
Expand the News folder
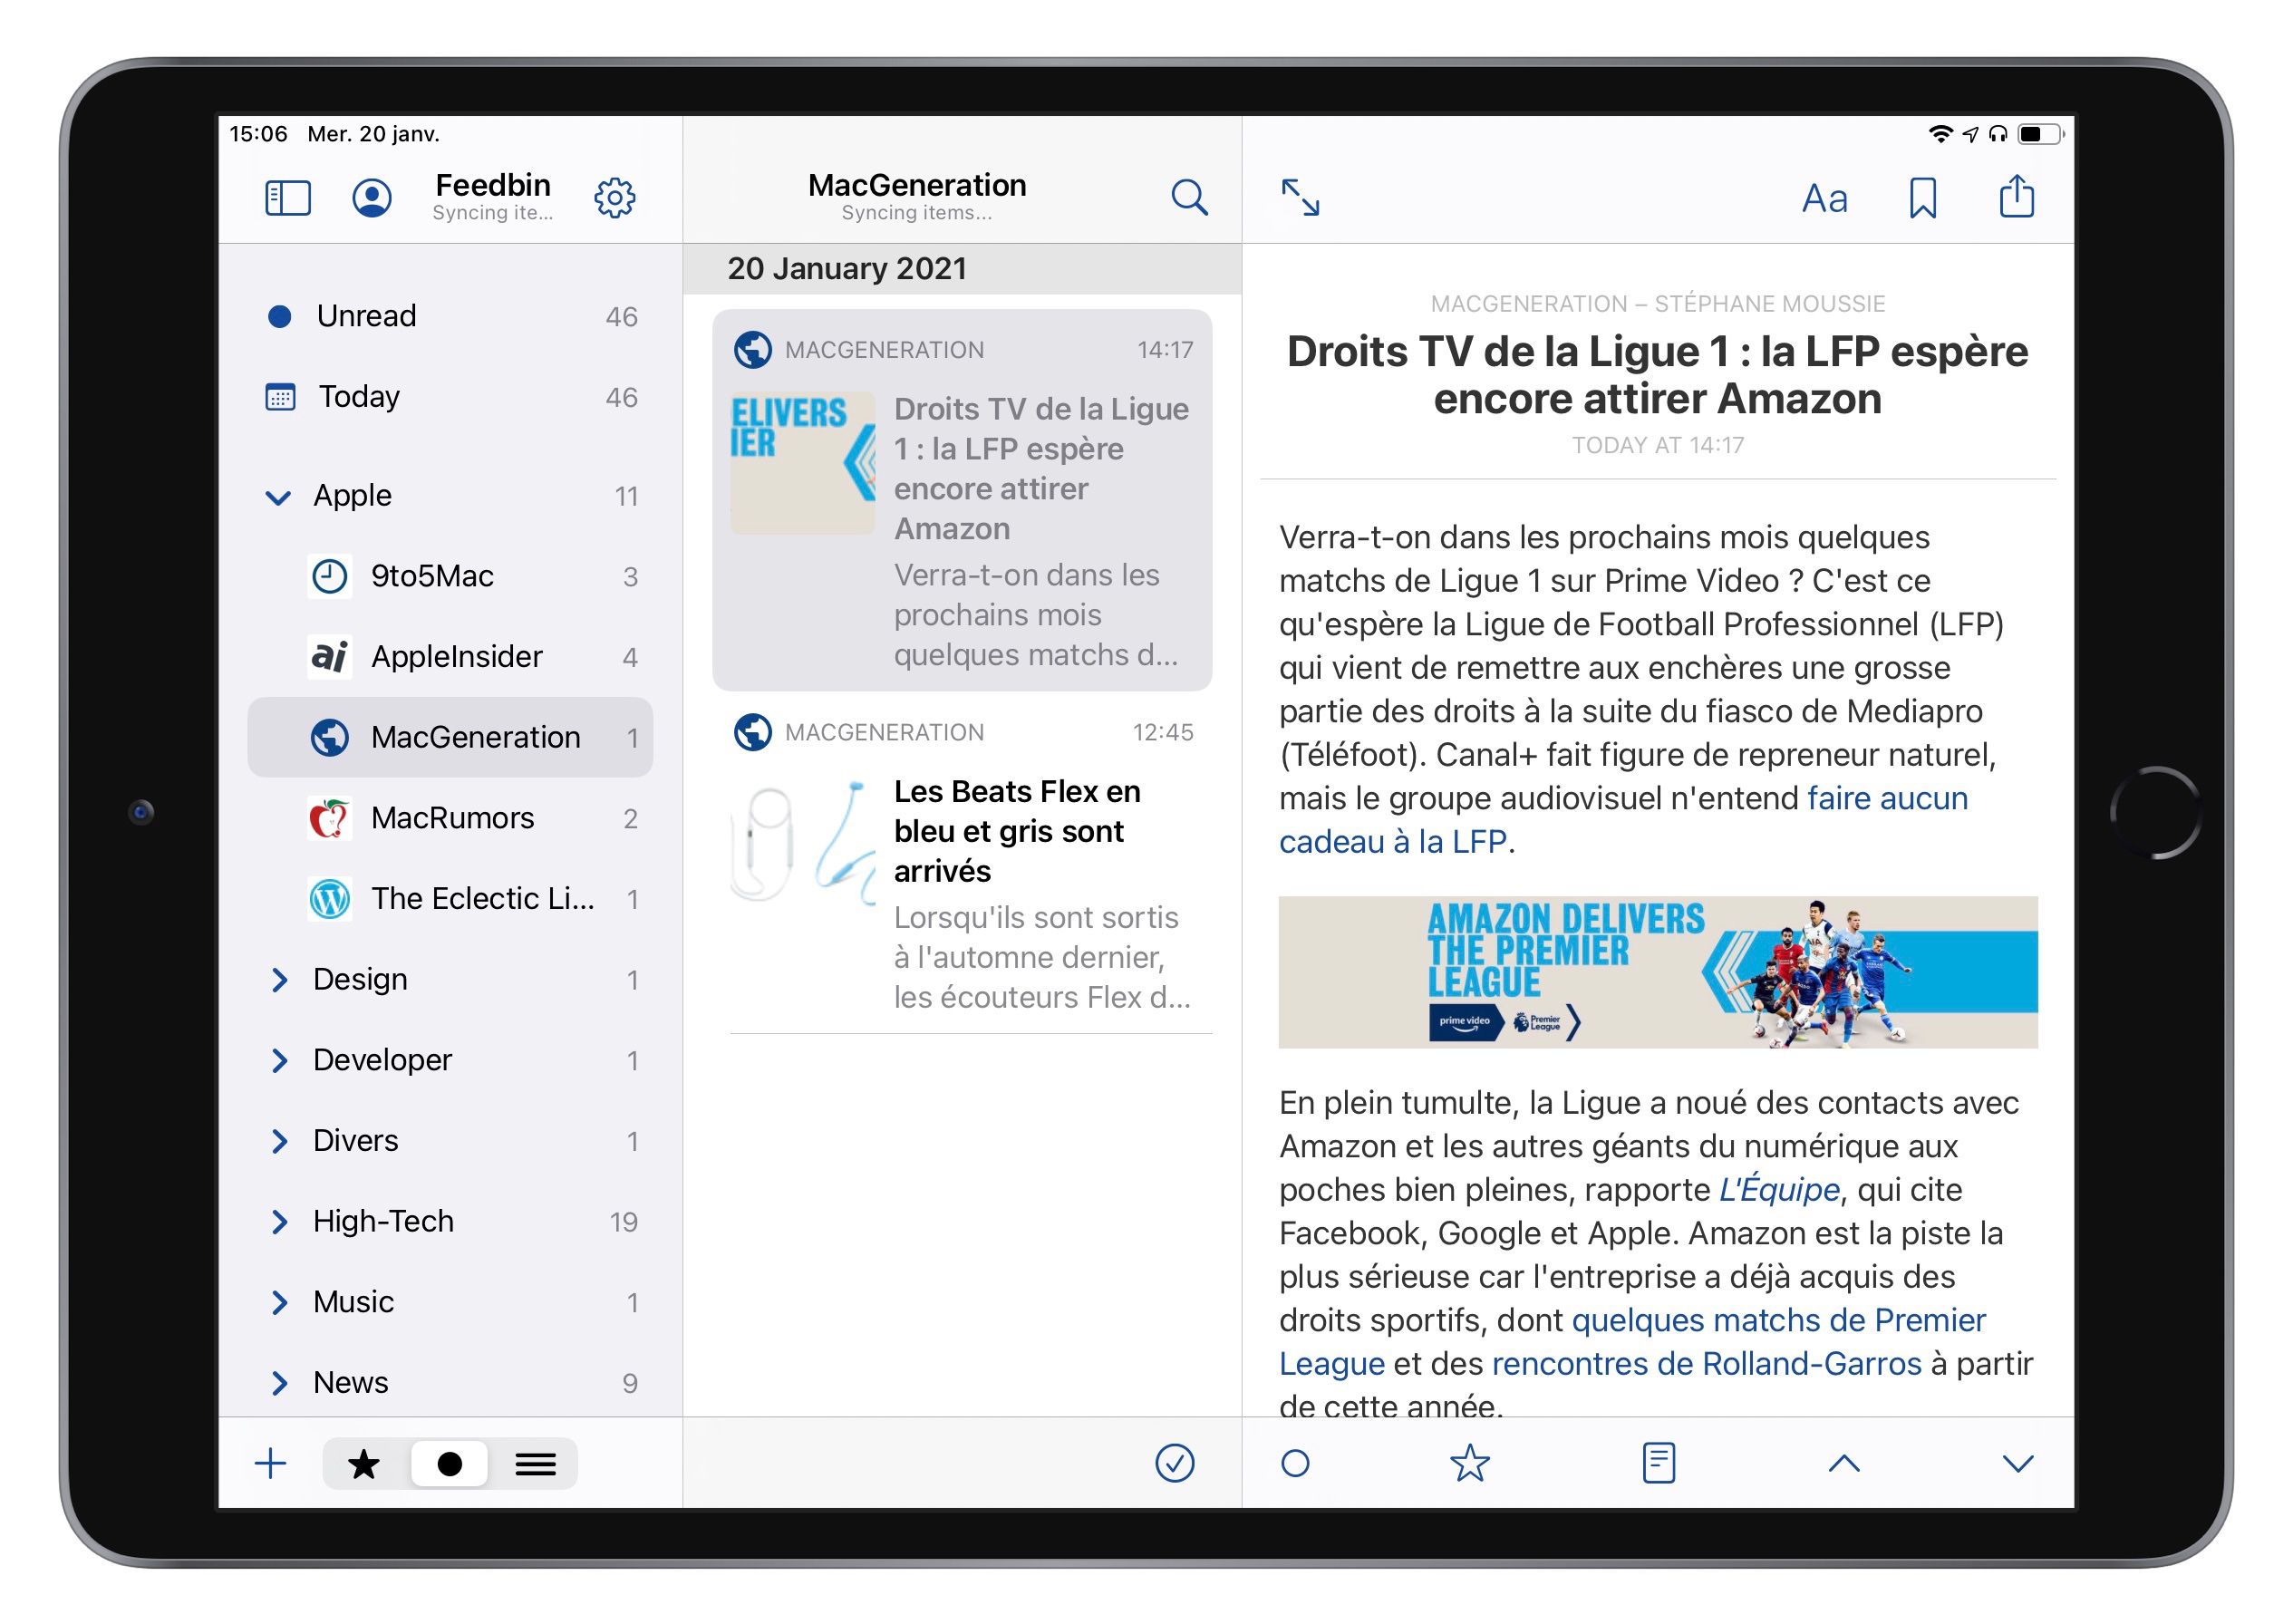(279, 1382)
